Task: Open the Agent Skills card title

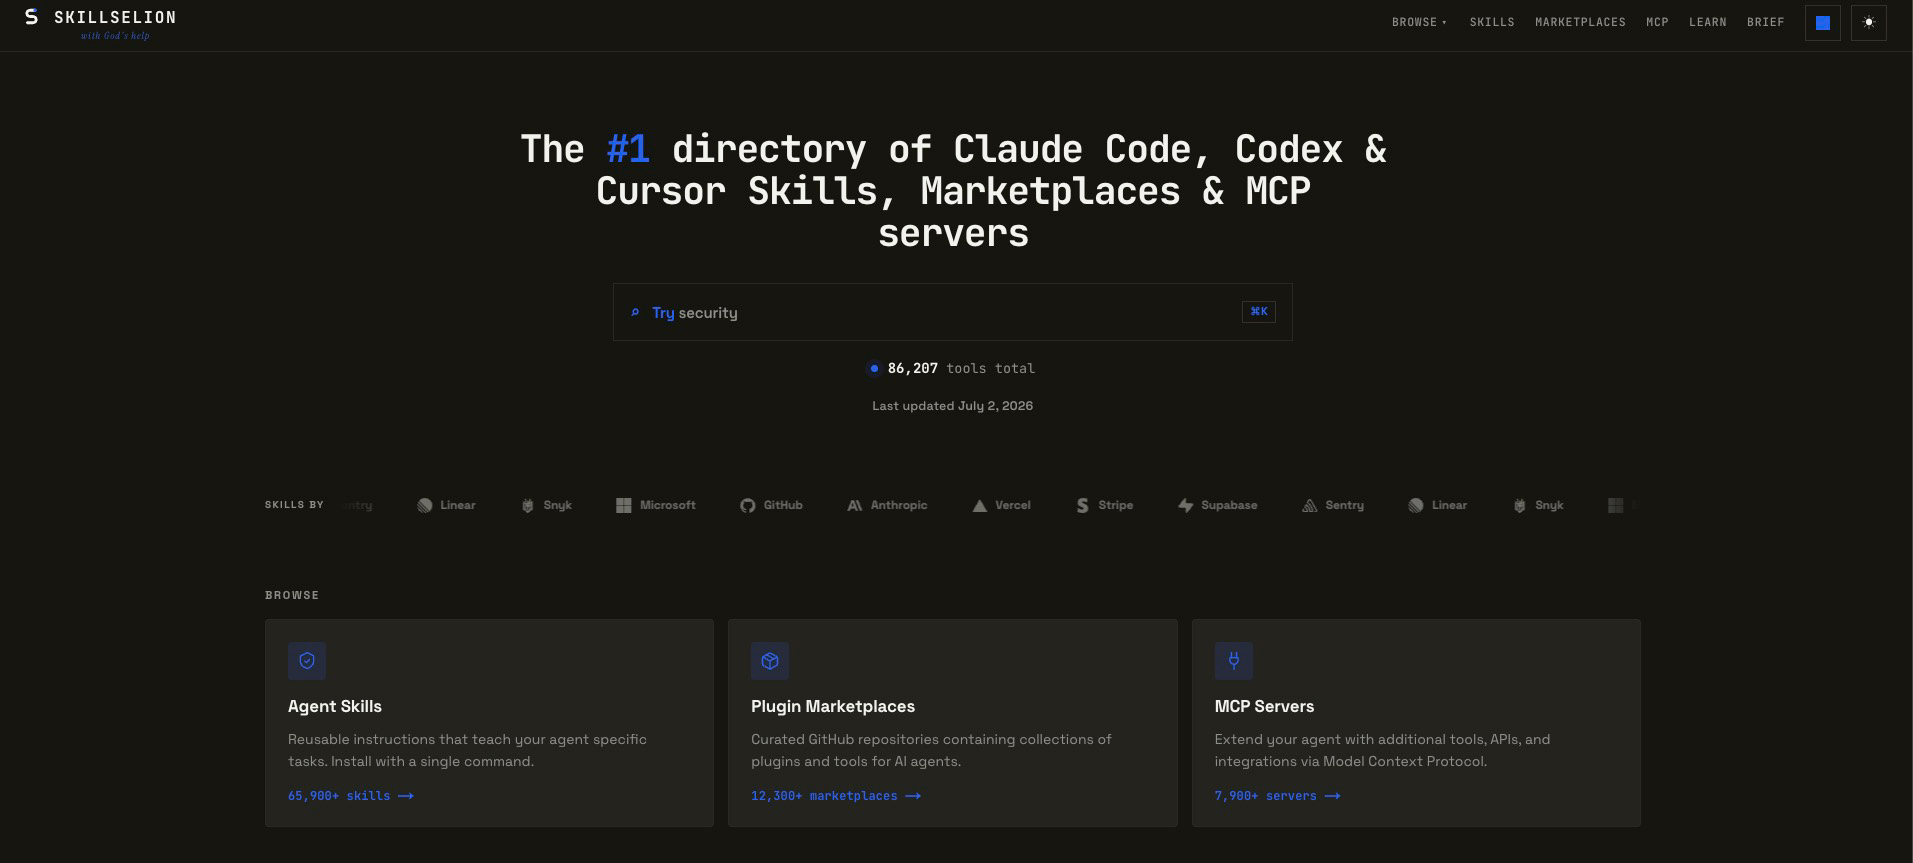Action: [335, 706]
